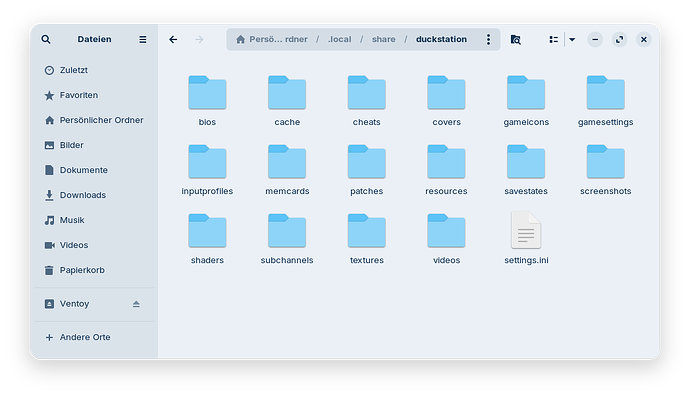The width and height of the screenshot is (690, 396).
Task: Go to .local in the path bar
Action: (x=340, y=40)
